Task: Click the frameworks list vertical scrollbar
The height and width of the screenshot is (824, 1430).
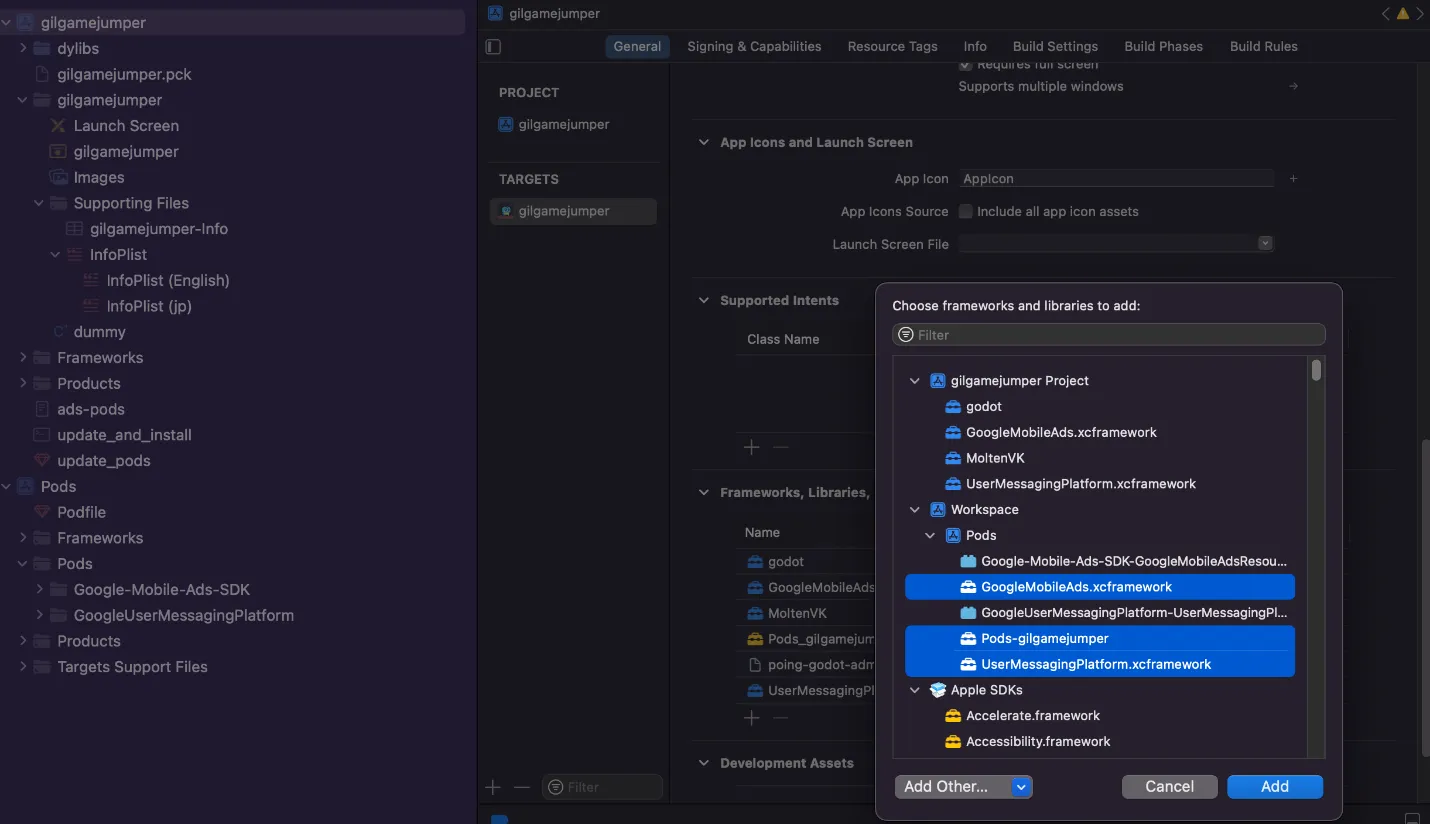Action: click(1316, 371)
